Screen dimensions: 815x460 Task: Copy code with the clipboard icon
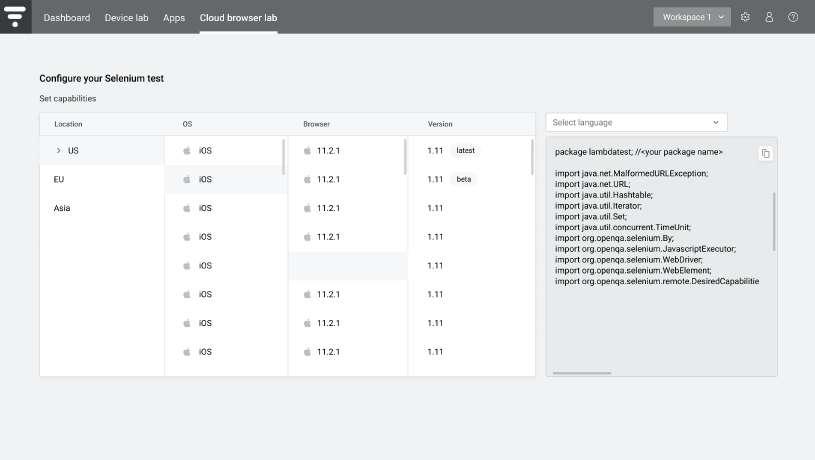[766, 153]
